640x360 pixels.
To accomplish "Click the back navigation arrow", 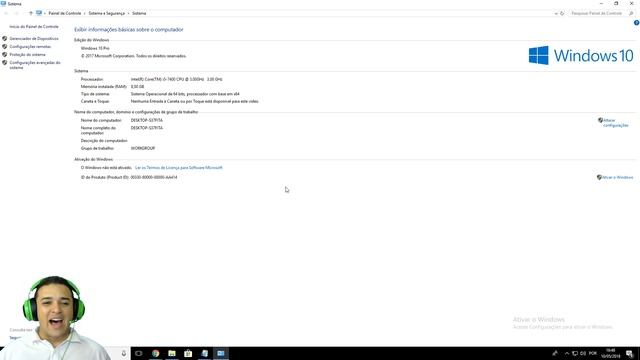I will point(6,13).
